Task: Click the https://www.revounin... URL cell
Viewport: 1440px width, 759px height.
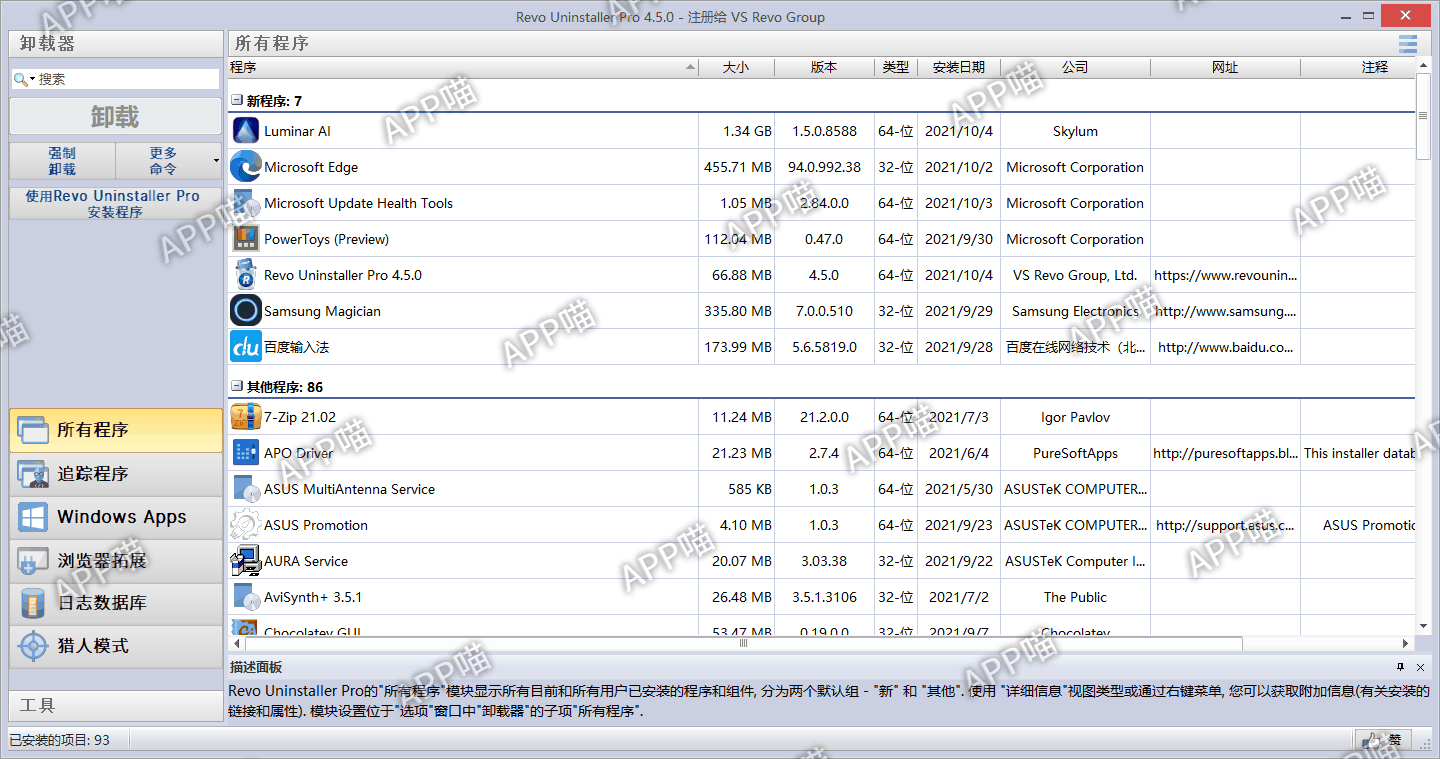Action: coord(1225,275)
